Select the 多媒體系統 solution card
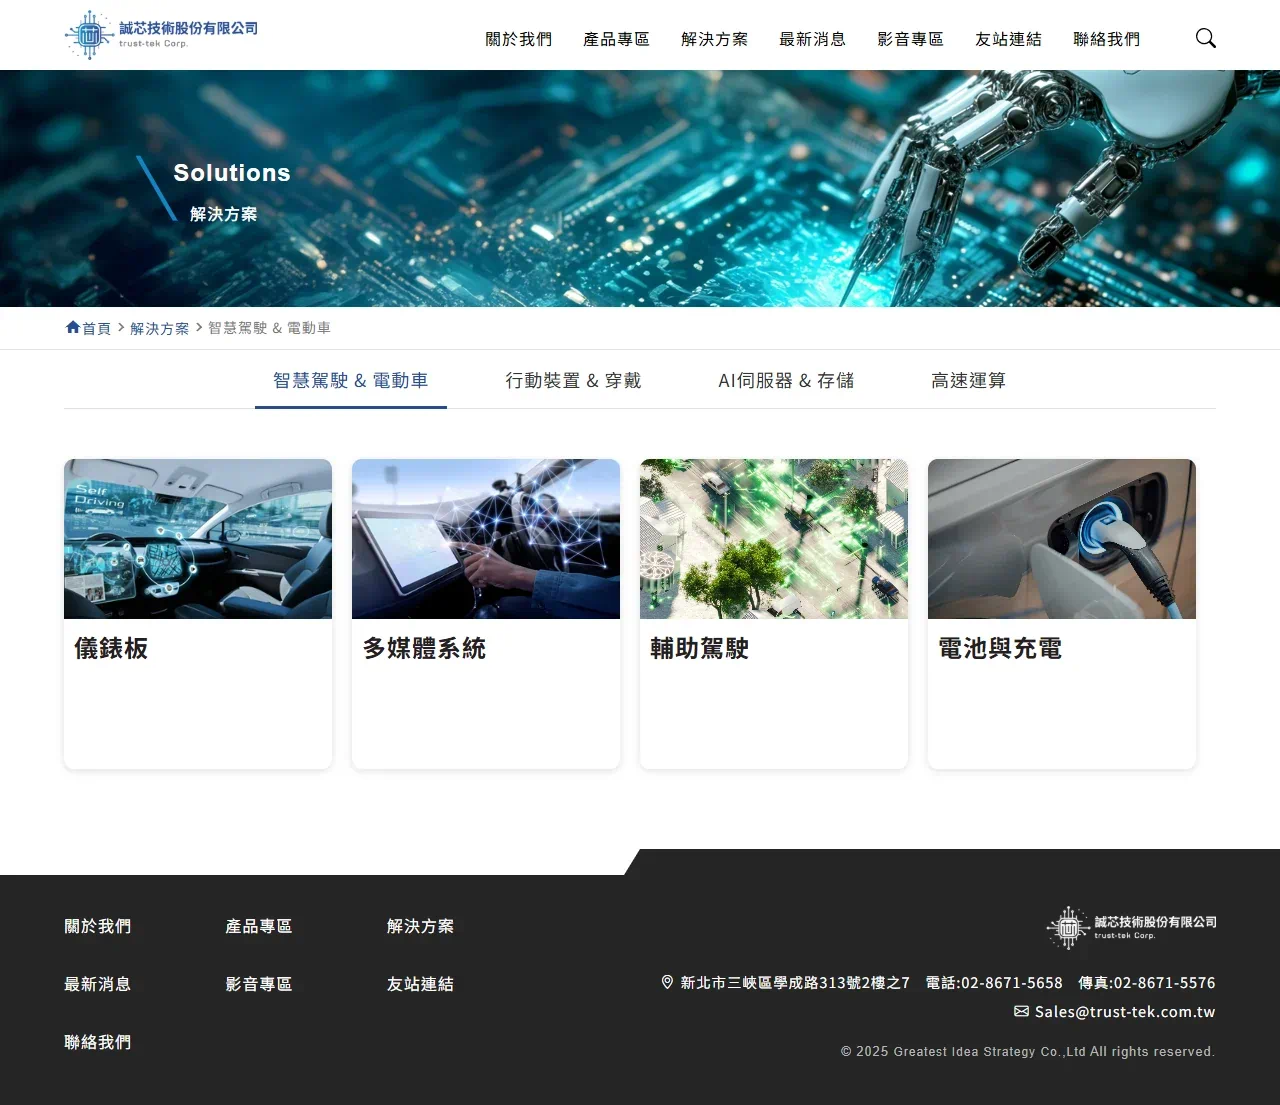The width and height of the screenshot is (1280, 1105). [x=485, y=614]
